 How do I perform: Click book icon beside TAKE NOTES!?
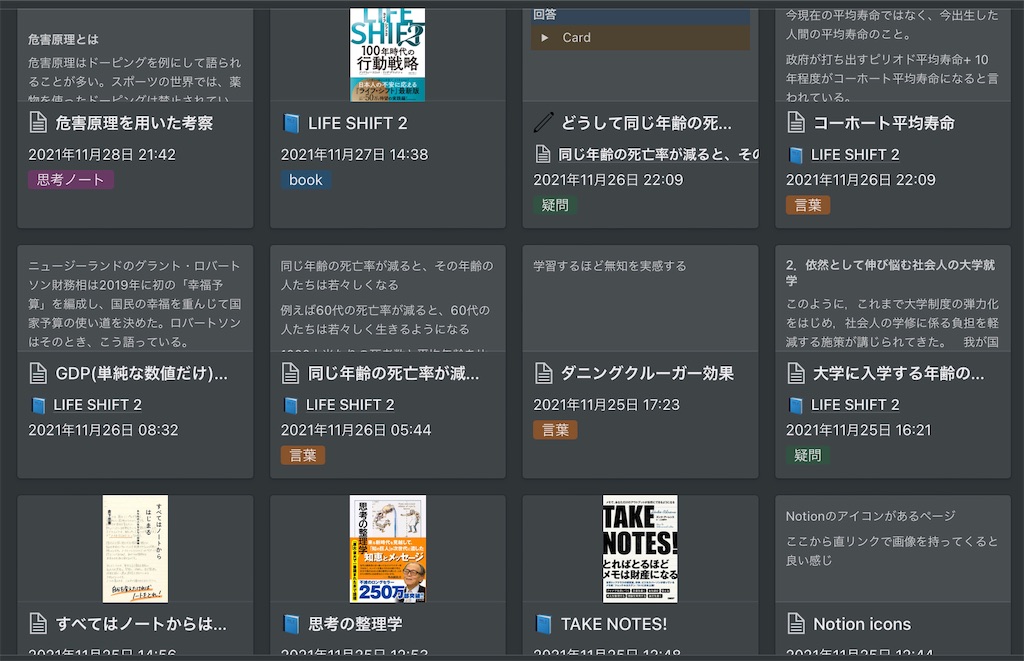pyautogui.click(x=543, y=624)
